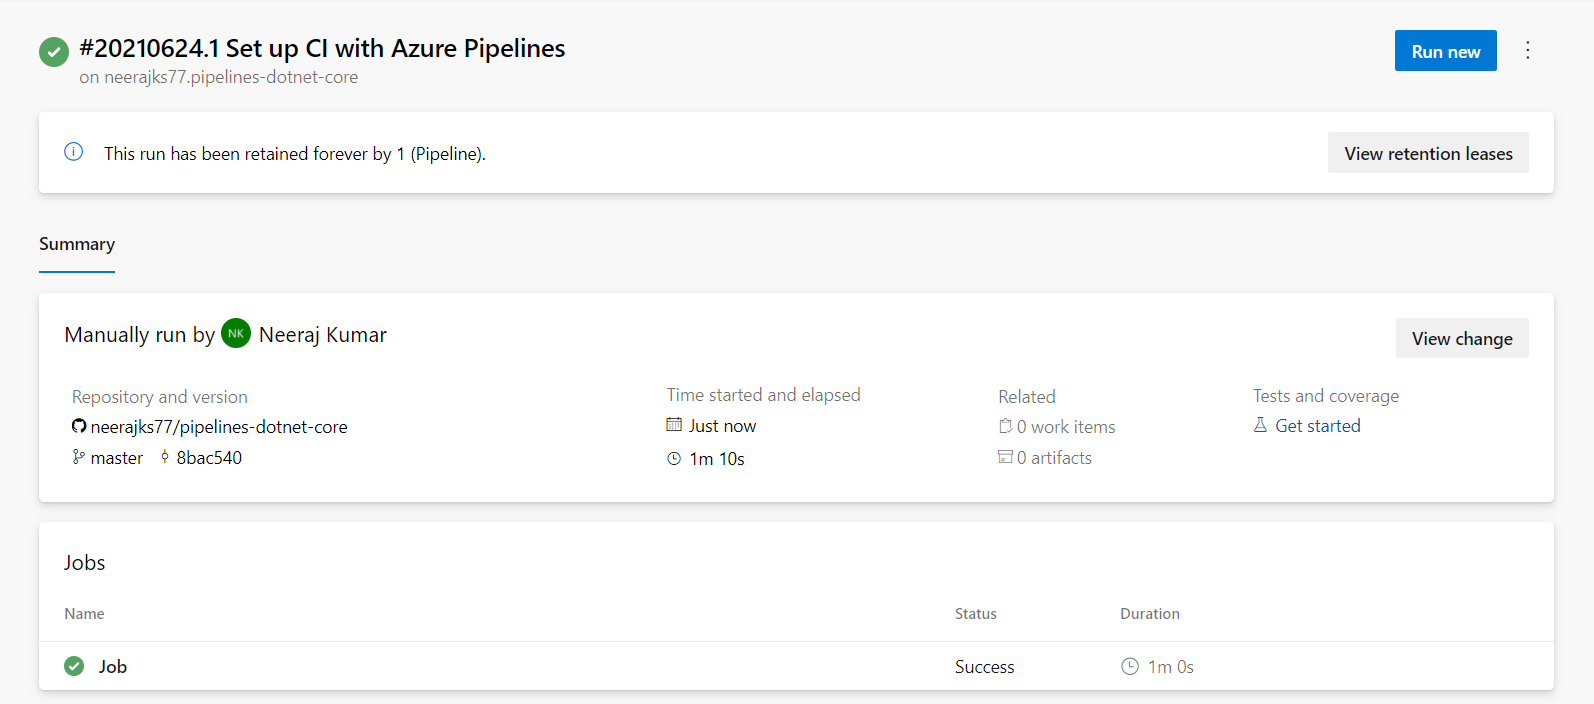
Task: Click the branch icon beside master
Action: [79, 457]
